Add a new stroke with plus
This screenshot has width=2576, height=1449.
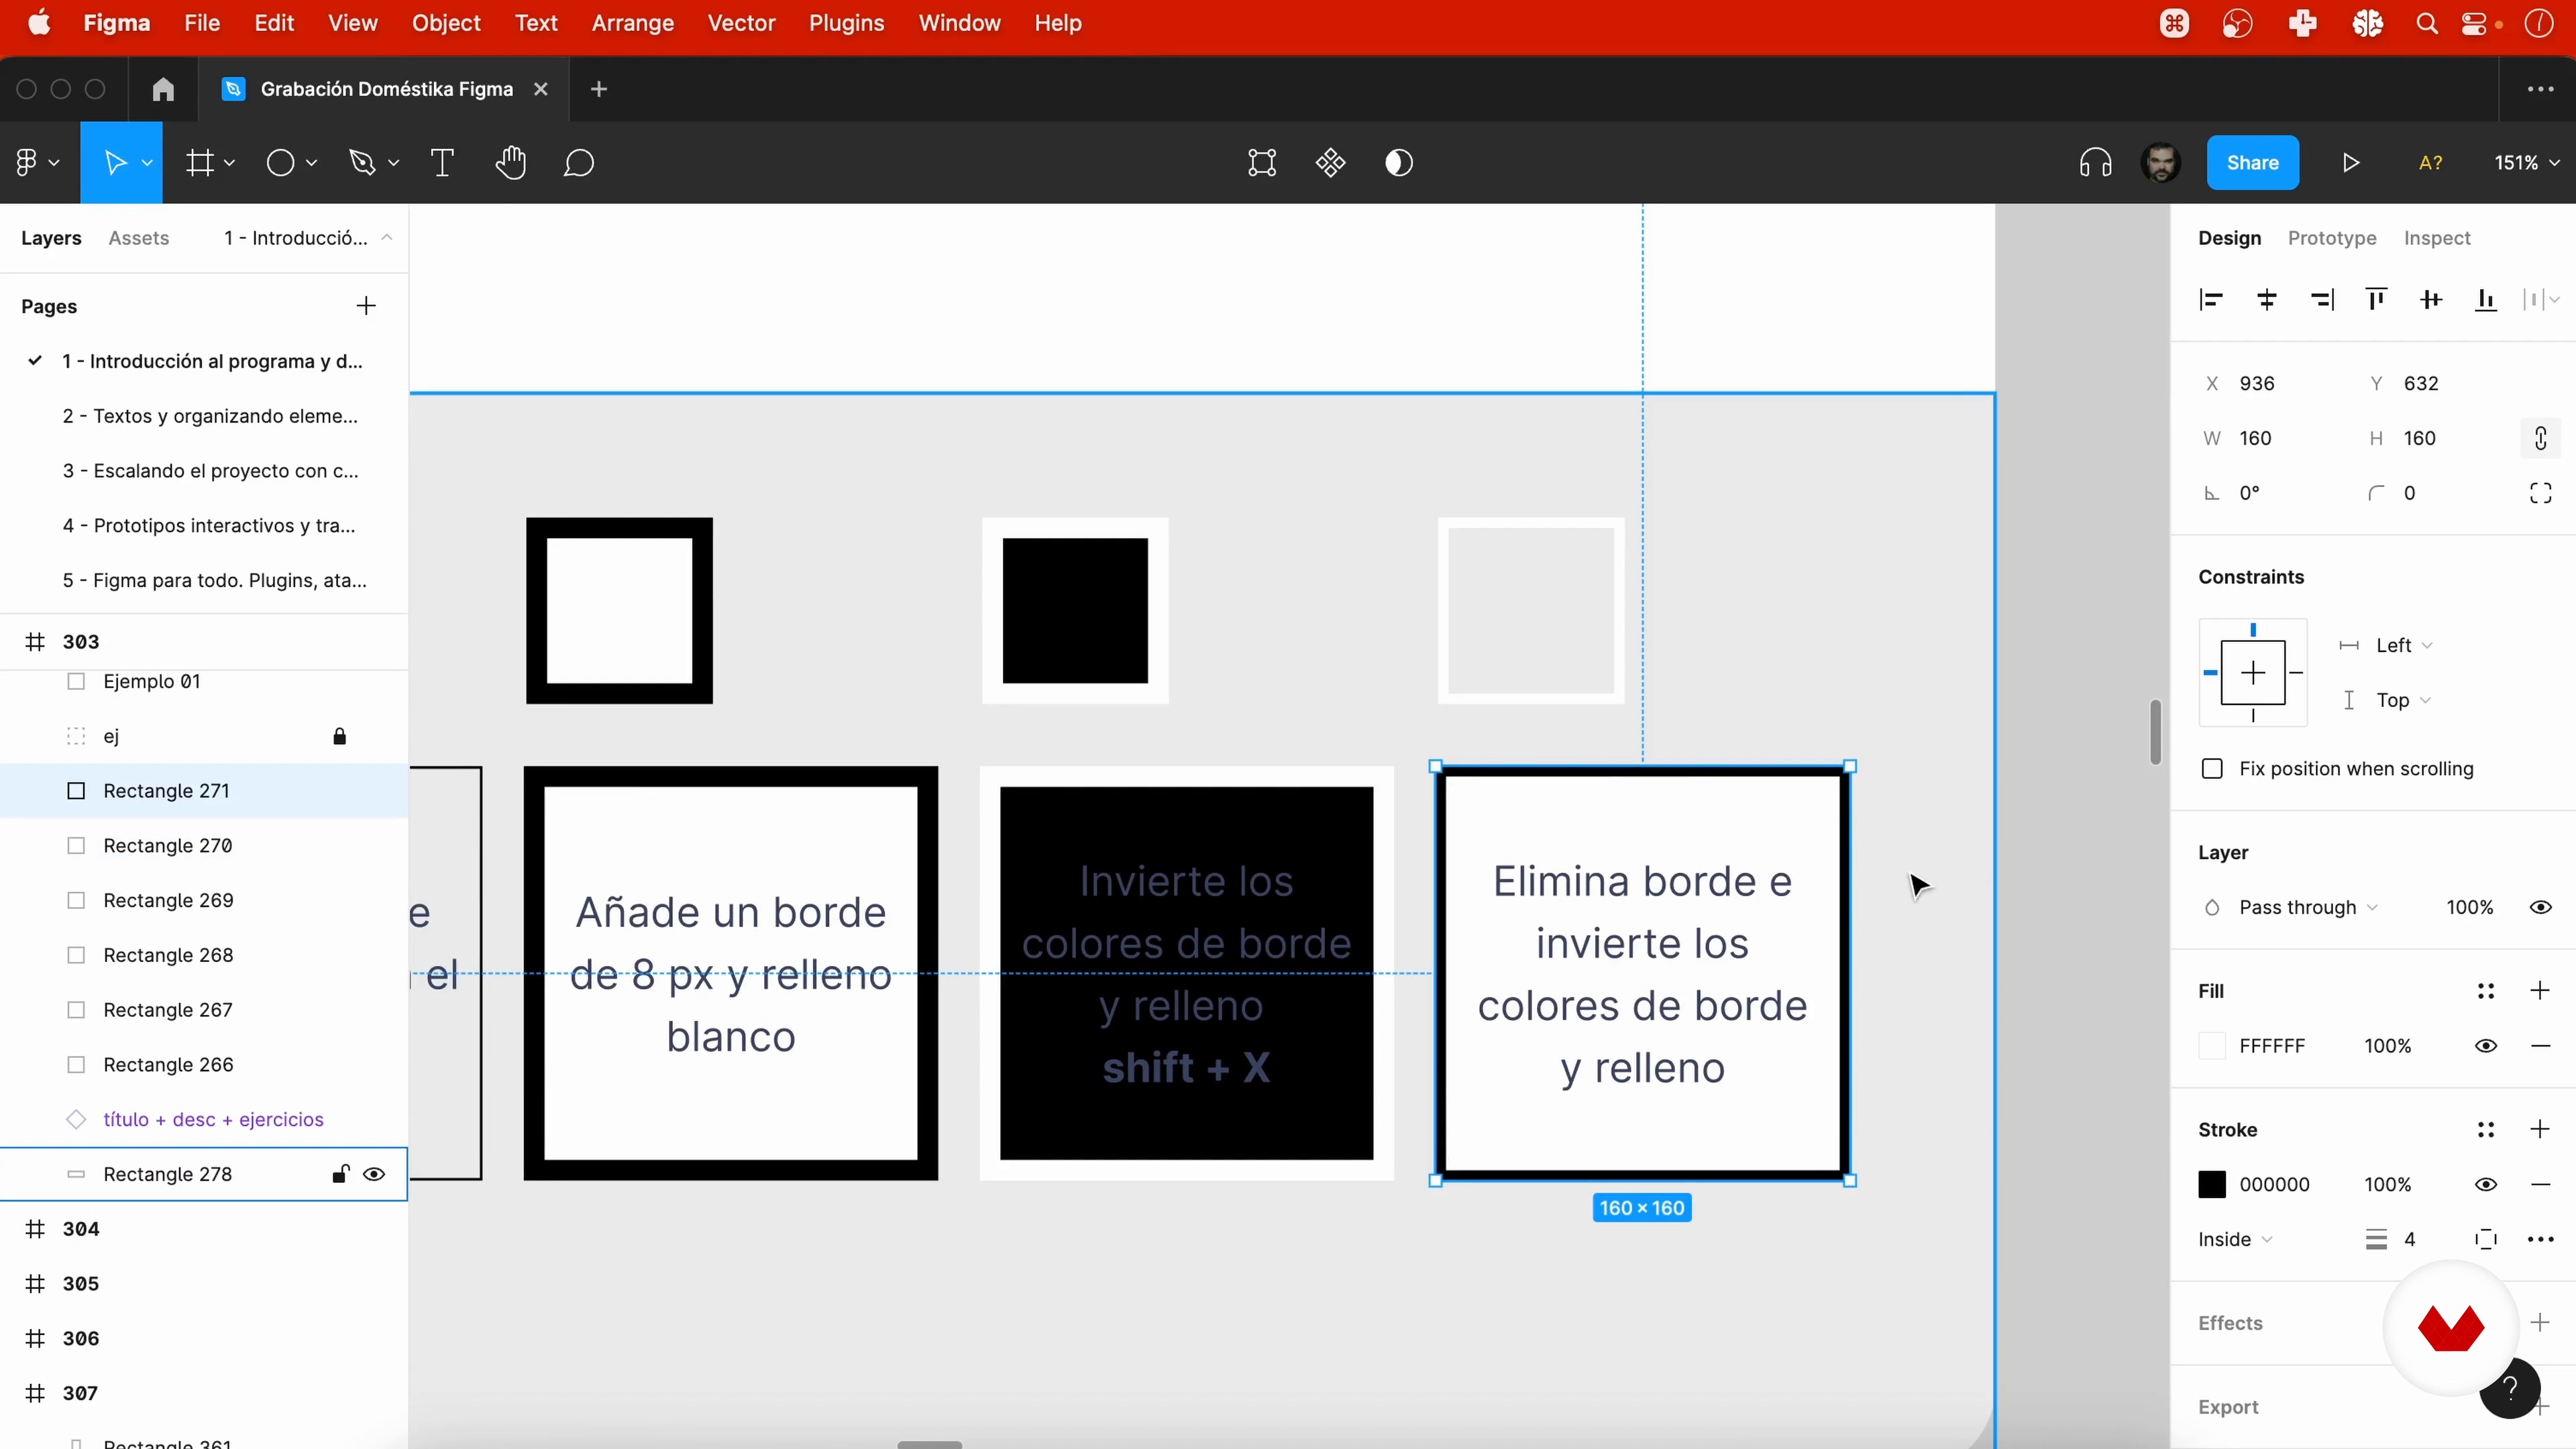[x=2540, y=1130]
